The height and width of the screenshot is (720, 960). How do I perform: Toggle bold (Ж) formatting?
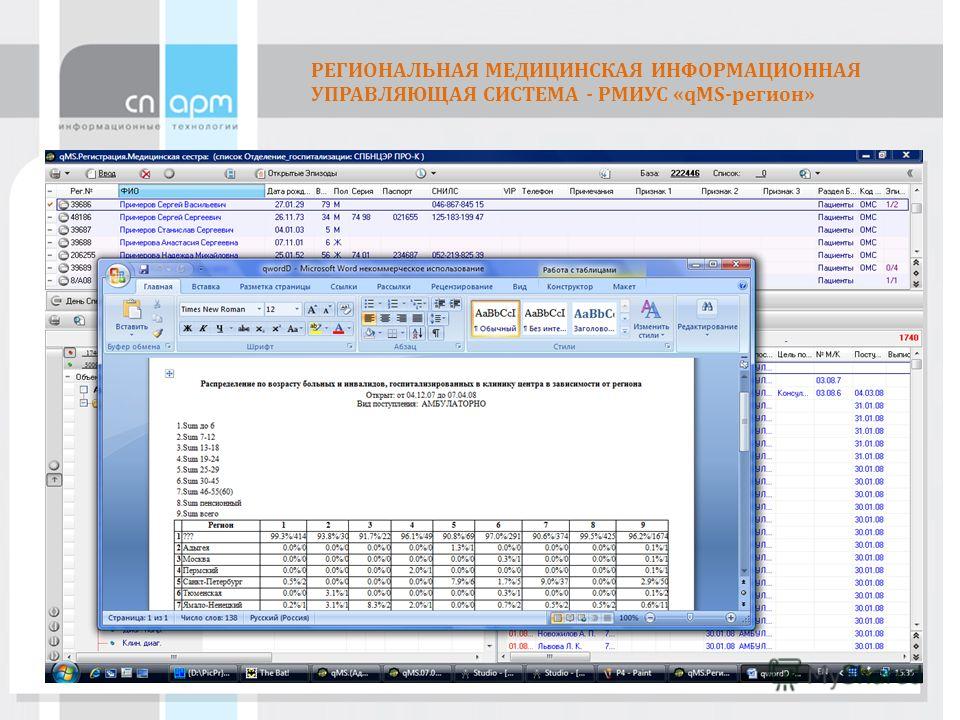187,329
